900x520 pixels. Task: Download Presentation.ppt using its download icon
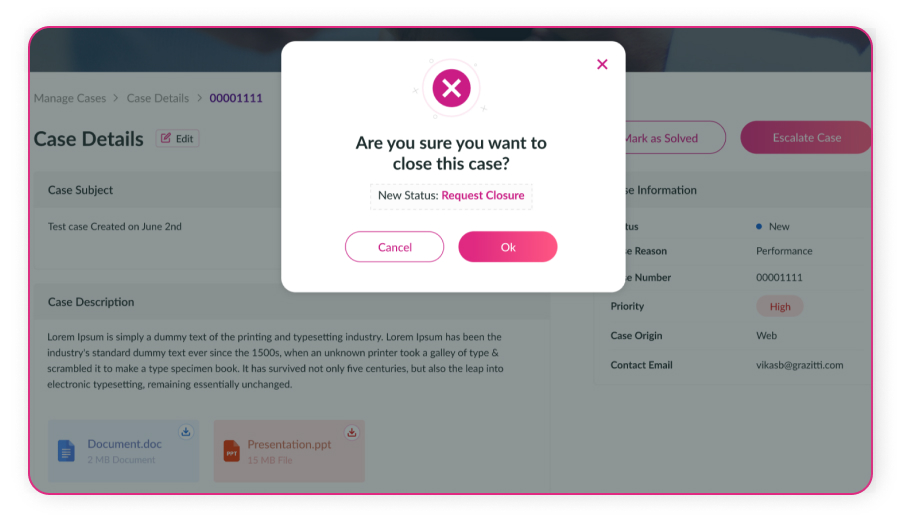click(x=352, y=432)
